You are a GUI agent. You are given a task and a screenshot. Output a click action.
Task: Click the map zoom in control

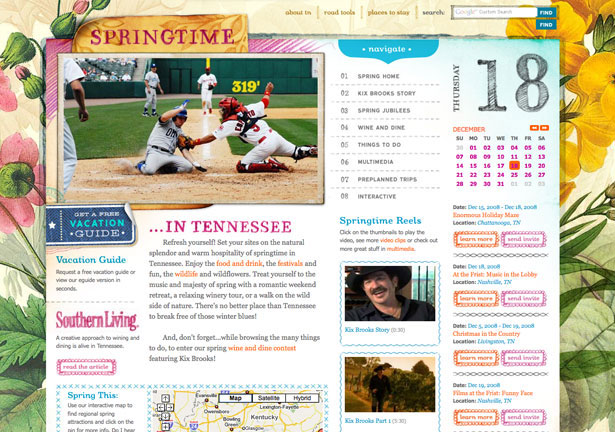(166, 427)
